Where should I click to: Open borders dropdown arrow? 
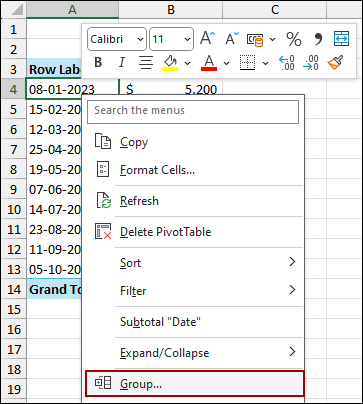[x=265, y=63]
